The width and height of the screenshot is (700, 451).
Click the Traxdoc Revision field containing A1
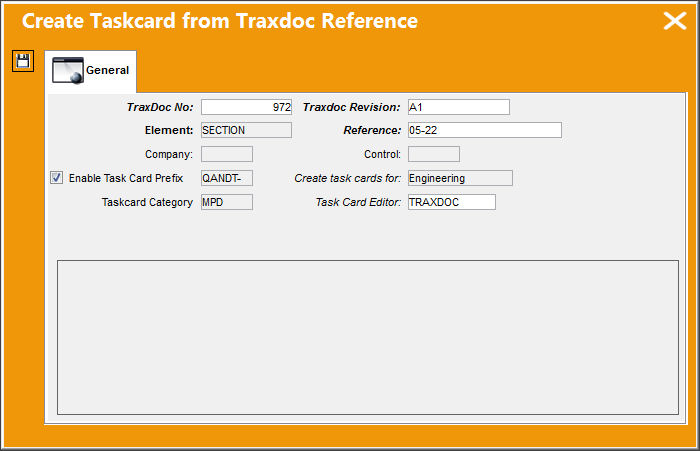pos(458,107)
